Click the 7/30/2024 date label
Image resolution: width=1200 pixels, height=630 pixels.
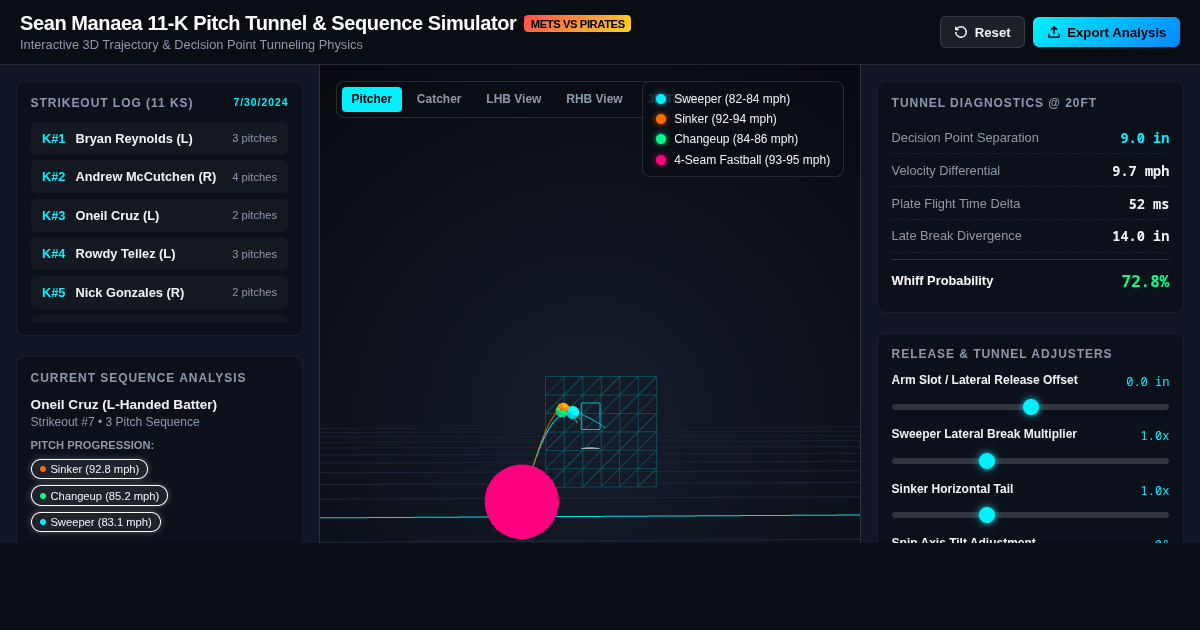pos(261,103)
